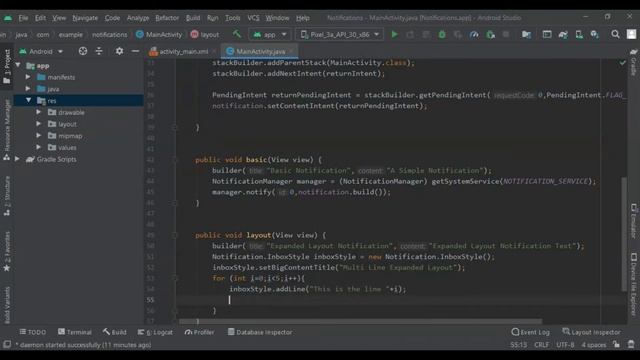Fold the basic(View view) method

point(175,160)
